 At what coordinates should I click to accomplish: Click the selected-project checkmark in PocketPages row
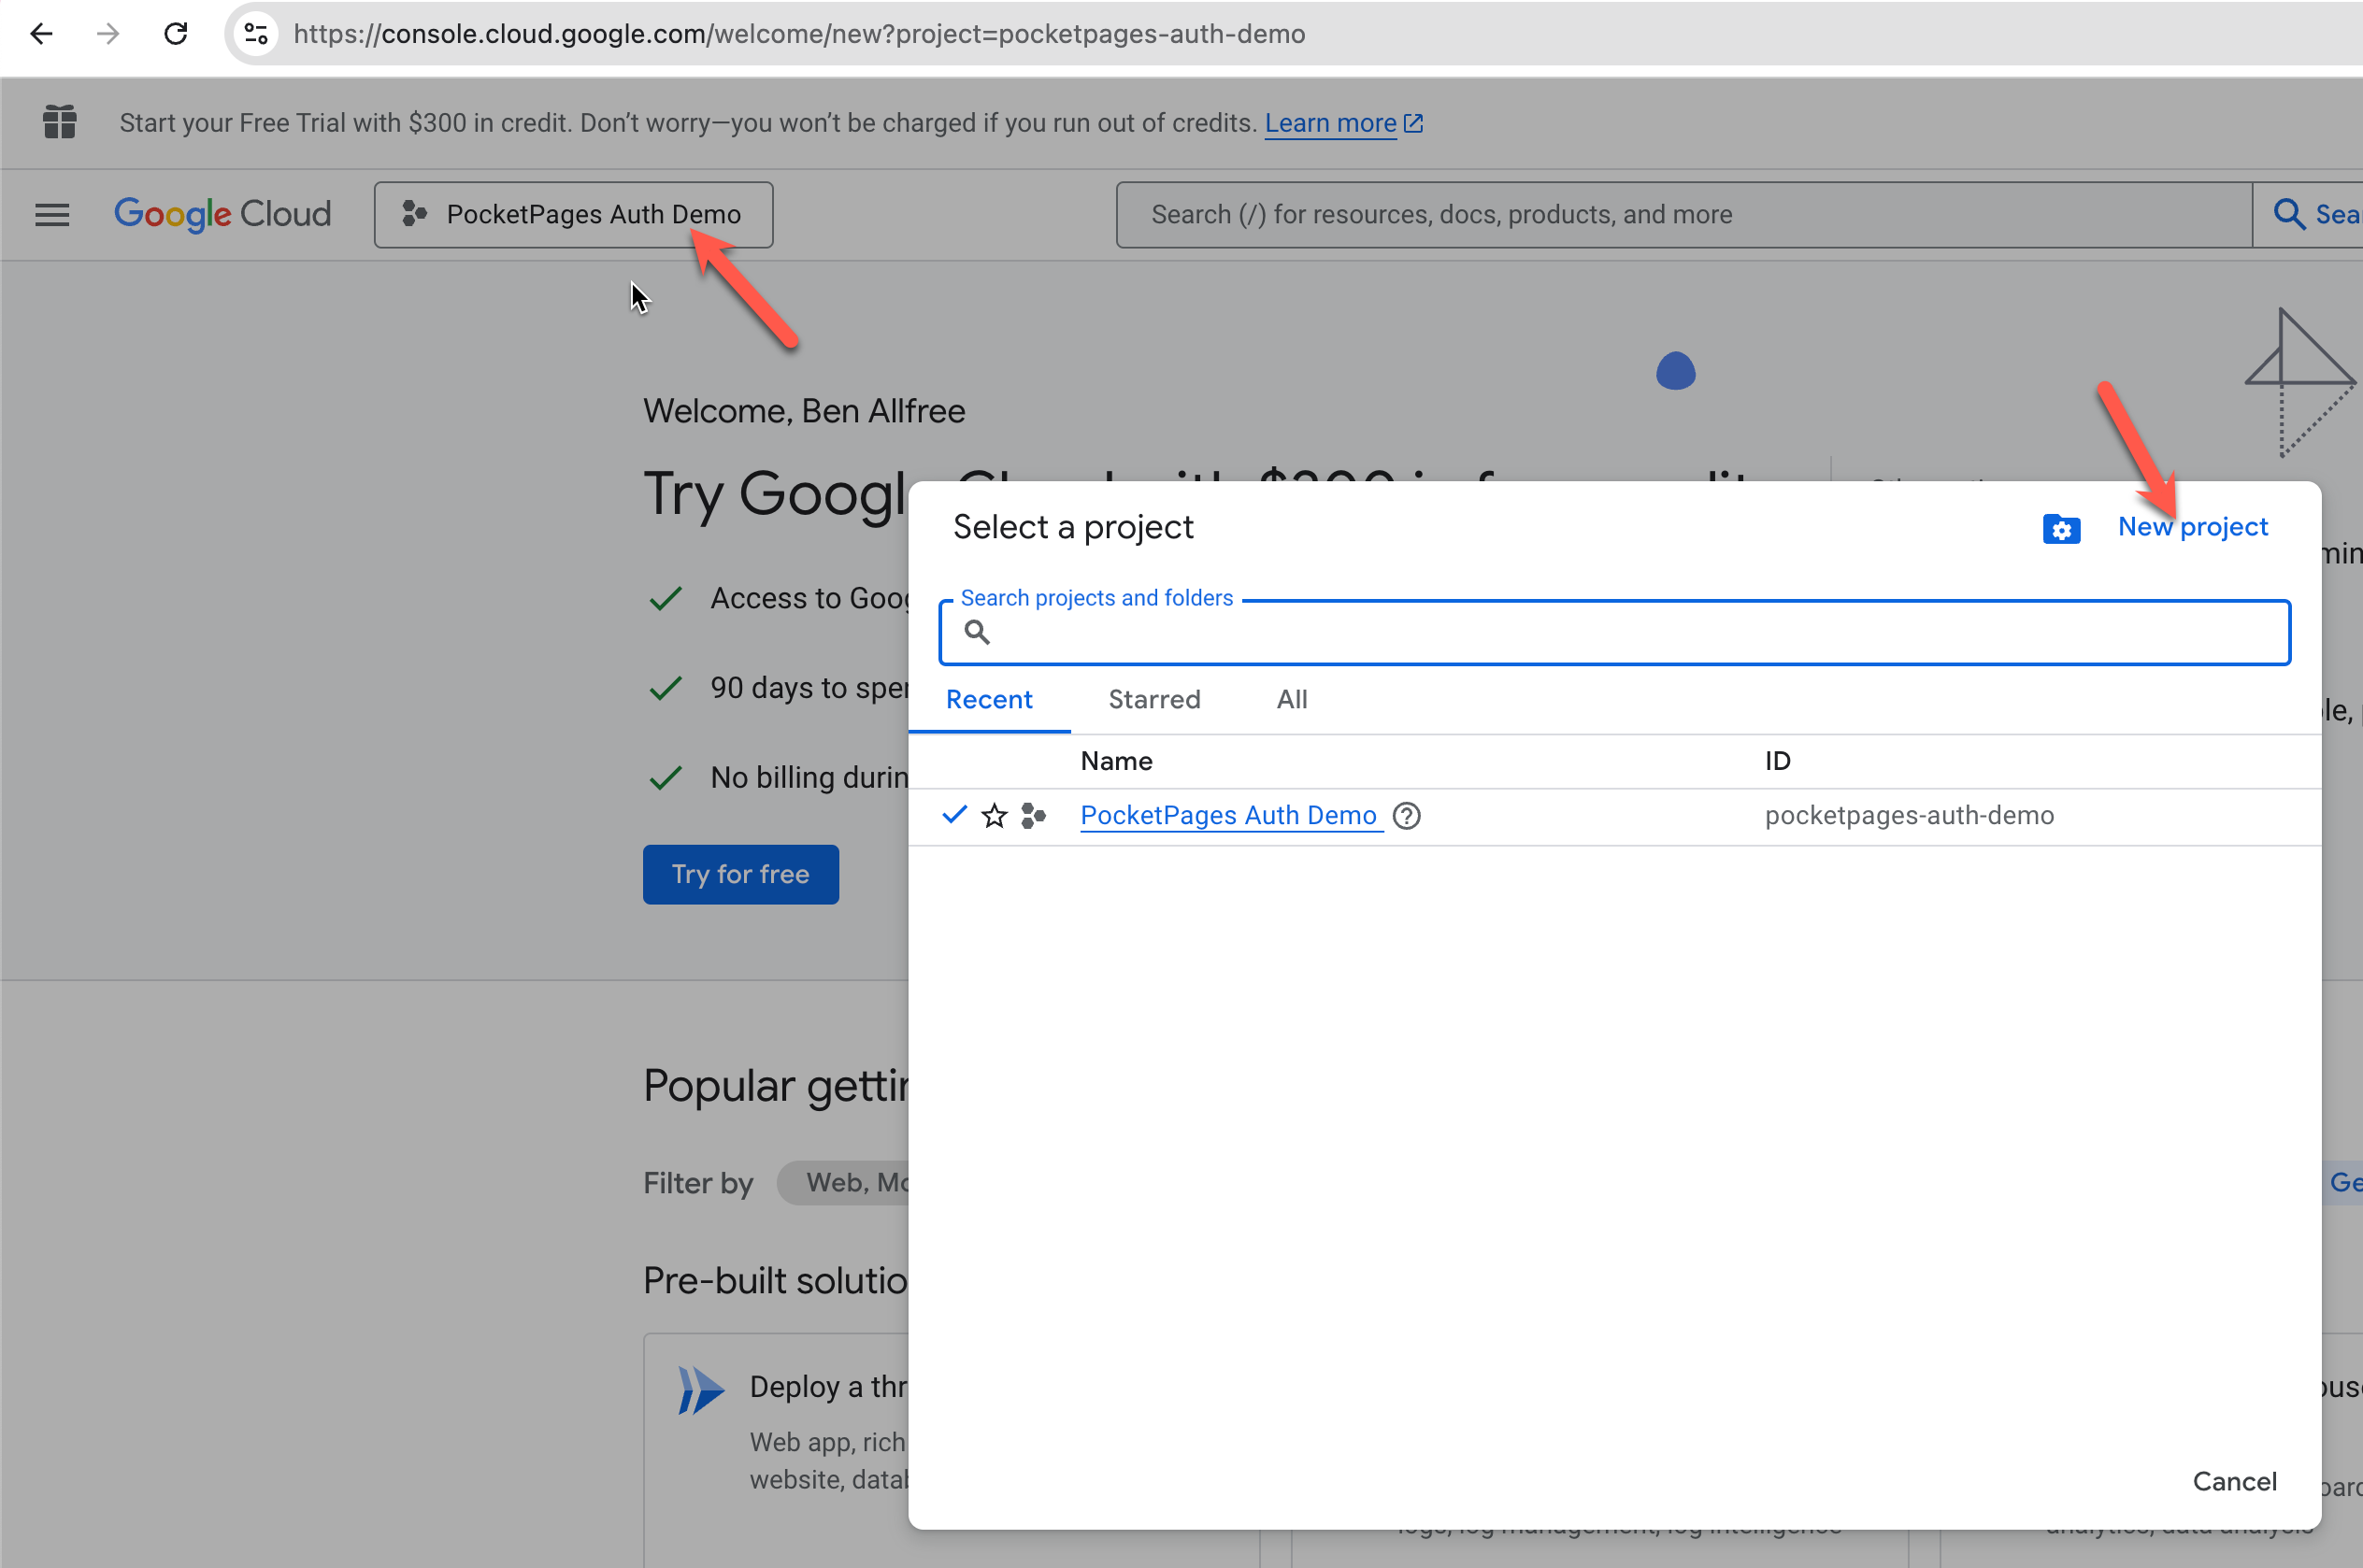pyautogui.click(x=954, y=815)
